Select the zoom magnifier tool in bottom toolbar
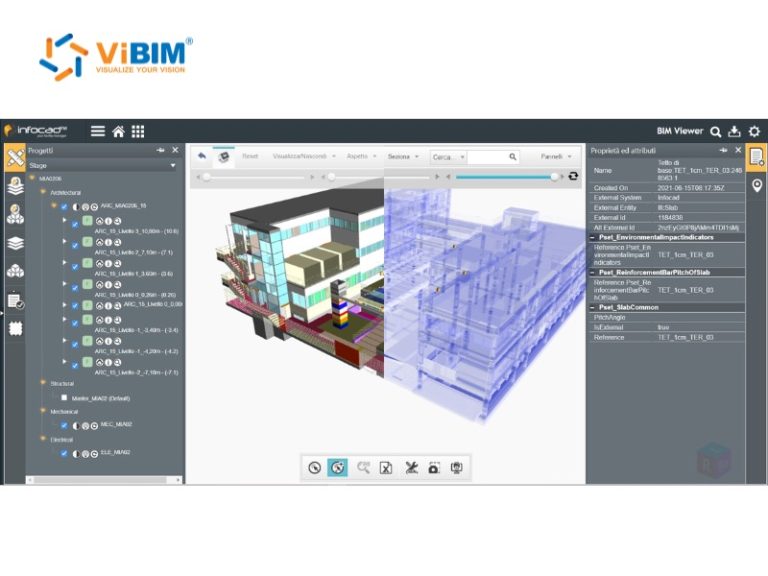Viewport: 768px width, 576px height. 363,468
